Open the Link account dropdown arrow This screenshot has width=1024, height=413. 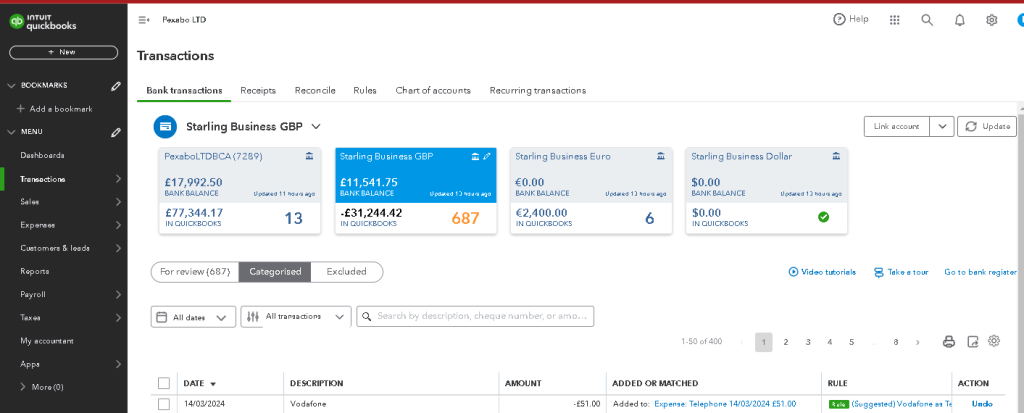(942, 127)
